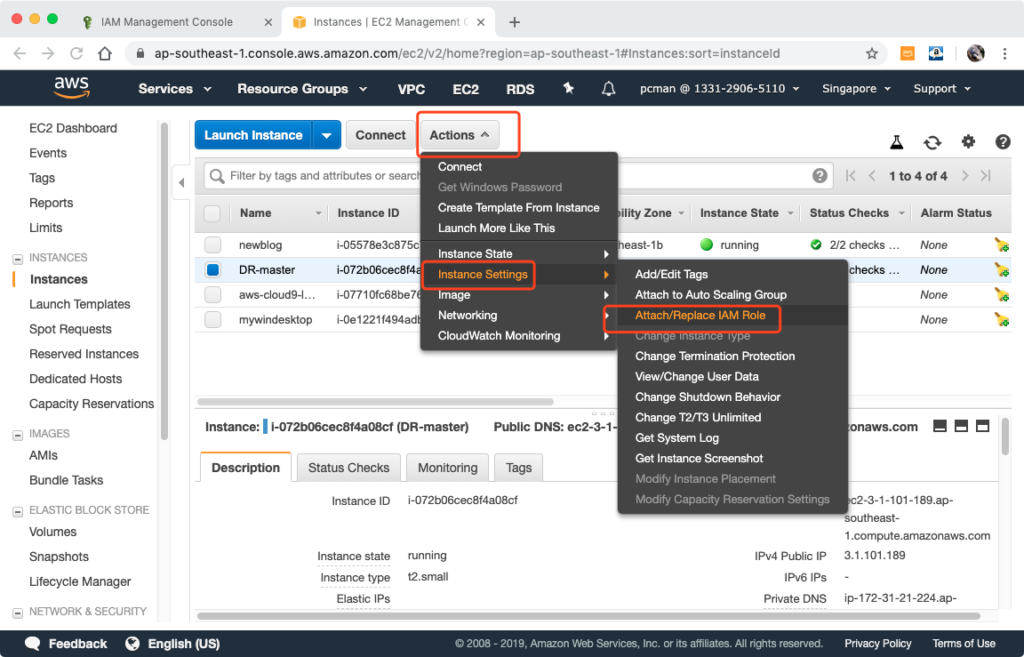Bookmark this page with star icon

(x=871, y=54)
